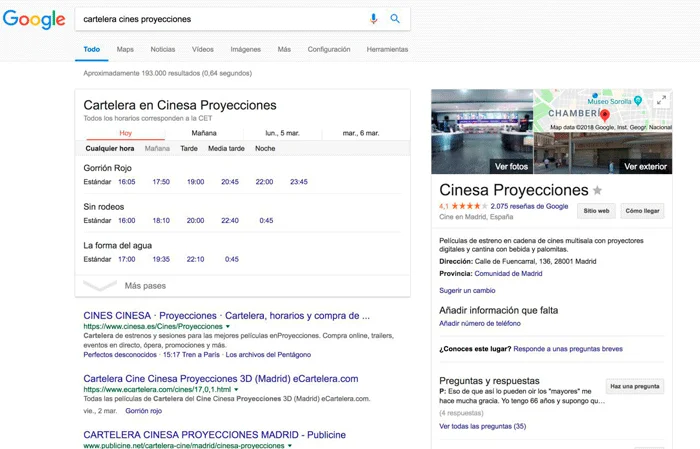Click Sugerir un cambio

[x=467, y=291]
